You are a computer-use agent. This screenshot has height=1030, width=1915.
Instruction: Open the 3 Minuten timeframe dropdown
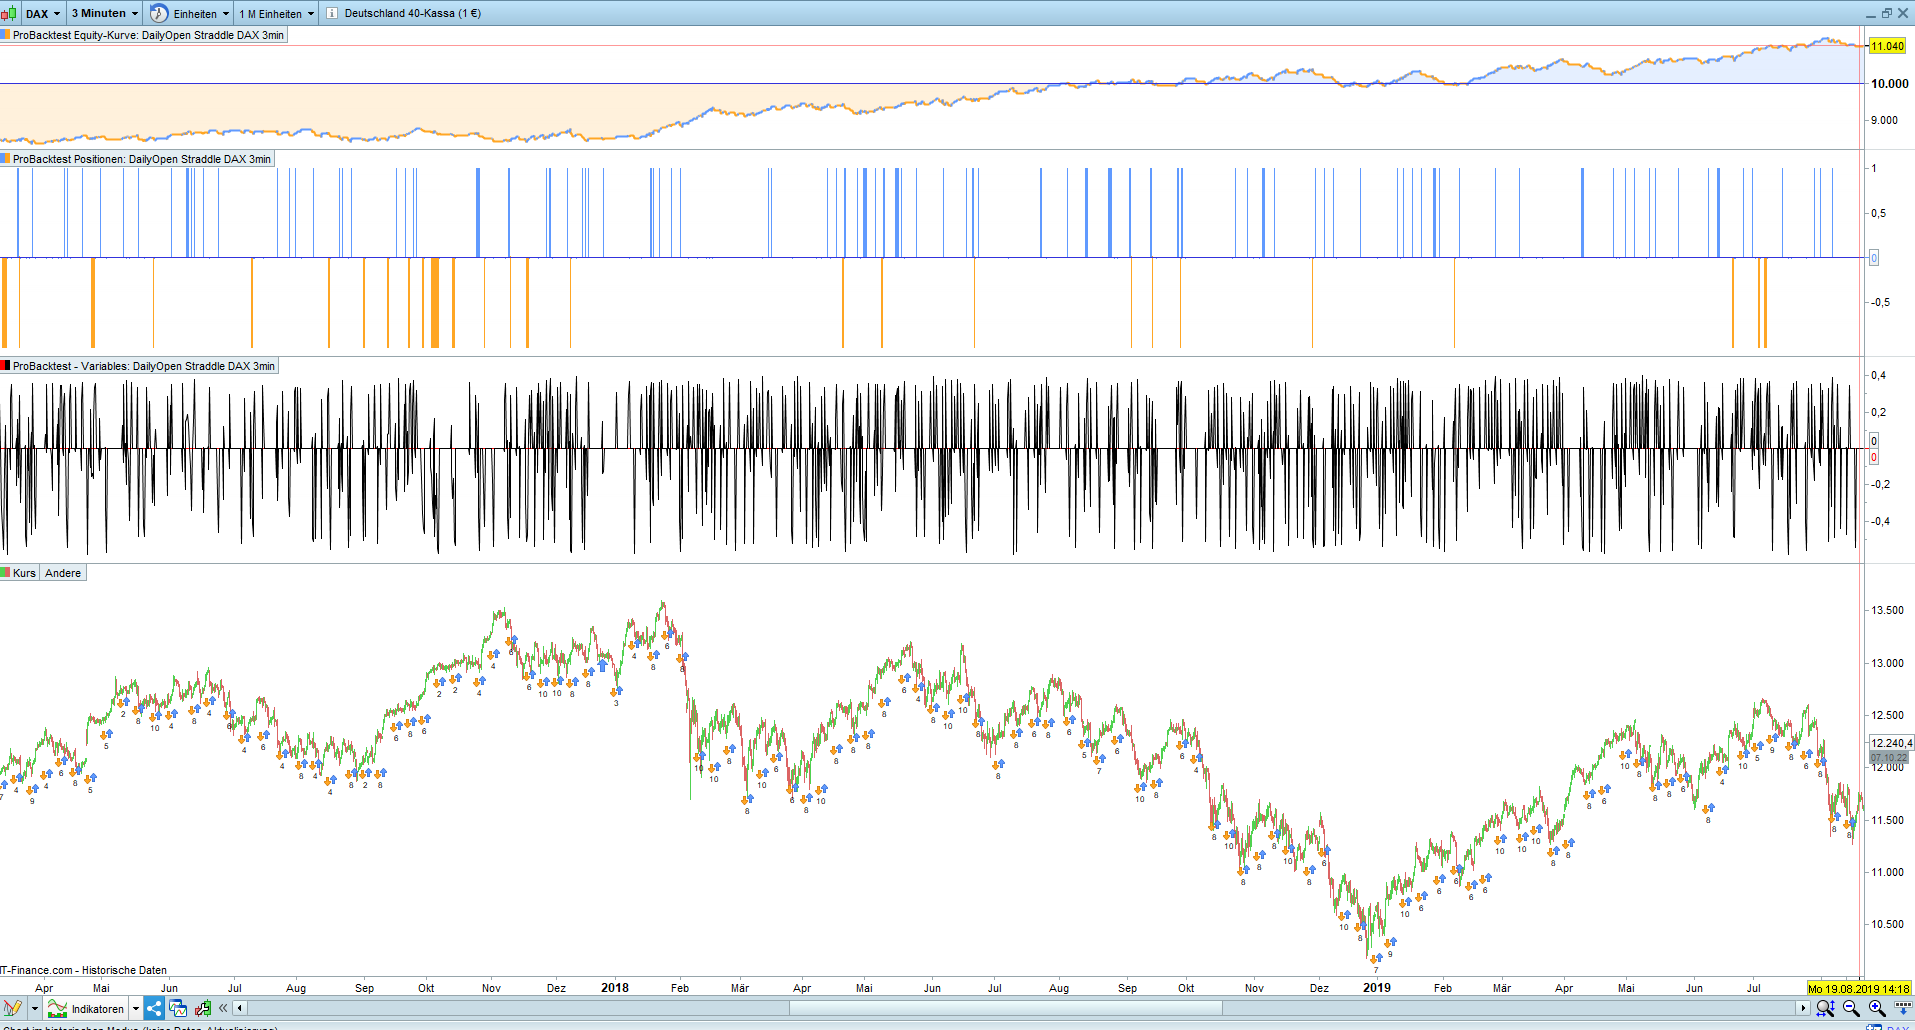tap(105, 14)
